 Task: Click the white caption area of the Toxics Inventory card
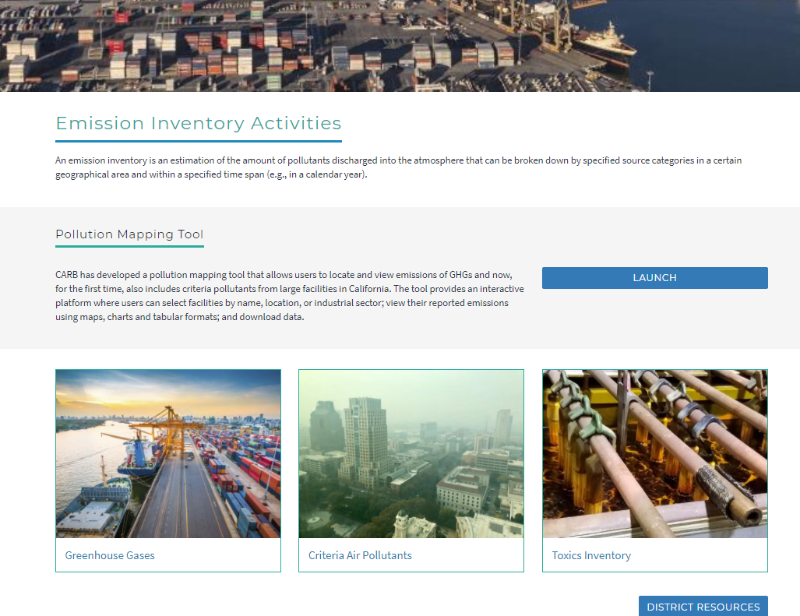(x=700, y=556)
